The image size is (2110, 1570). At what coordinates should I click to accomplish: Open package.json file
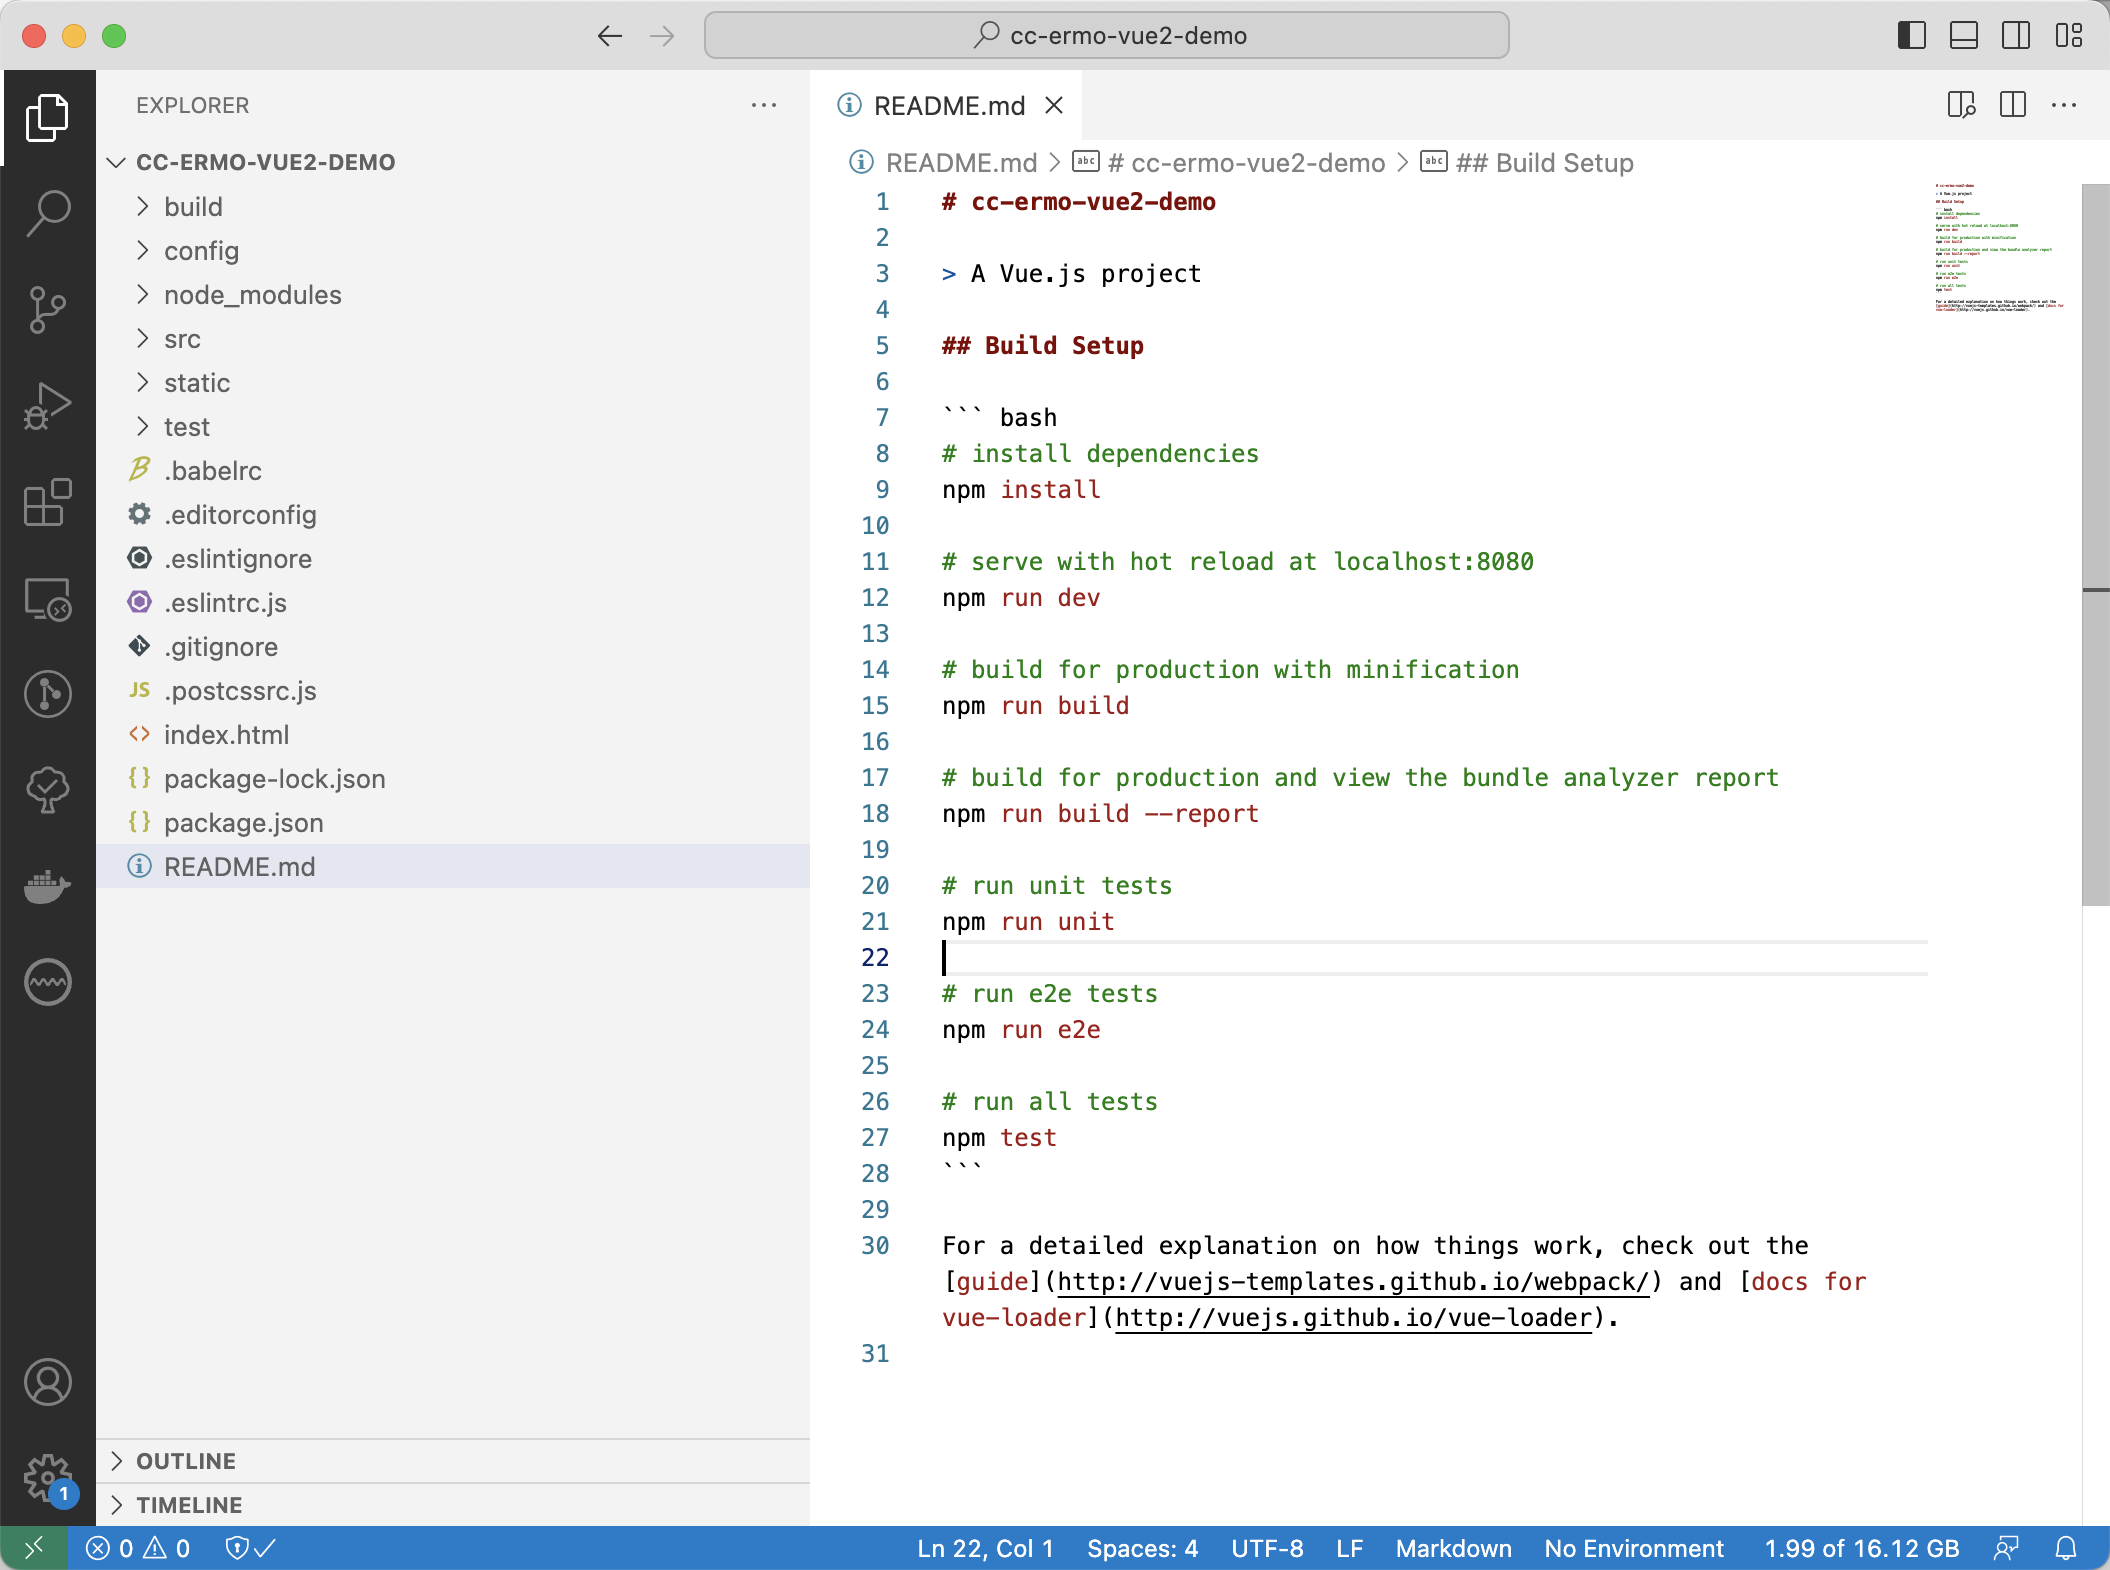click(453, 822)
